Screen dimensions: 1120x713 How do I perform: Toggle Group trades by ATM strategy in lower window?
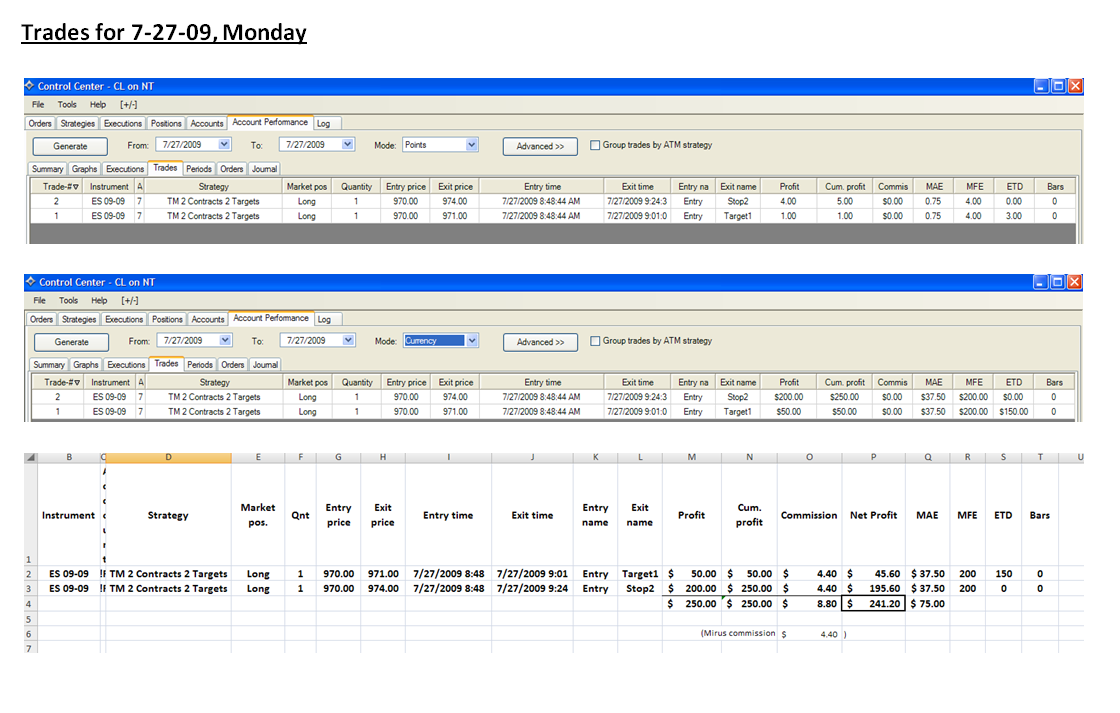pyautogui.click(x=595, y=341)
